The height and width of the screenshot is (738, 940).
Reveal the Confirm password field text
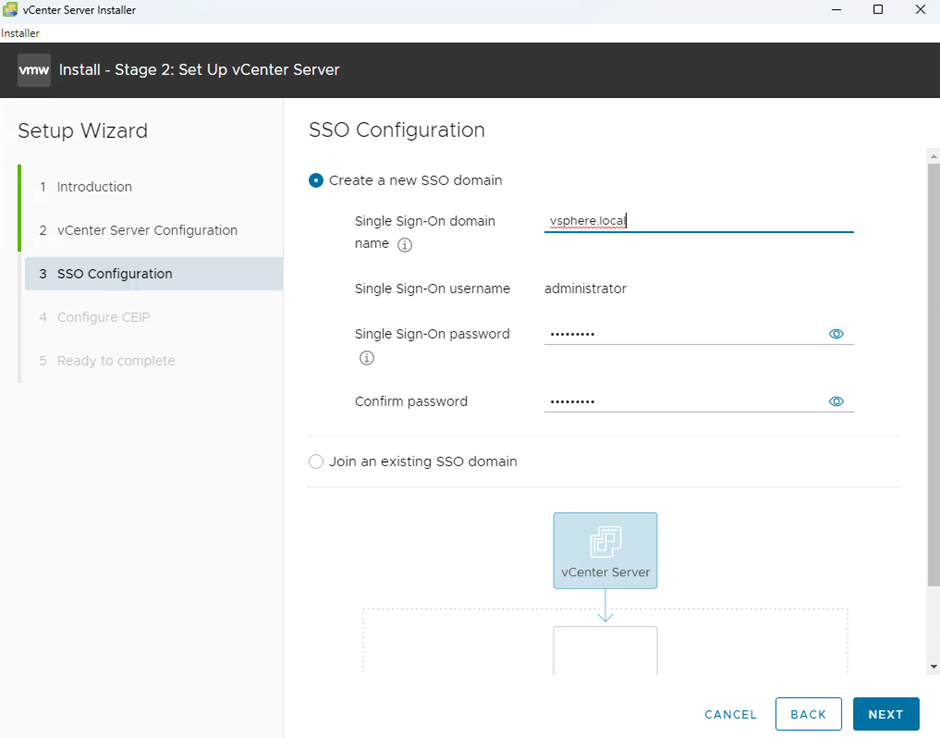coord(836,402)
